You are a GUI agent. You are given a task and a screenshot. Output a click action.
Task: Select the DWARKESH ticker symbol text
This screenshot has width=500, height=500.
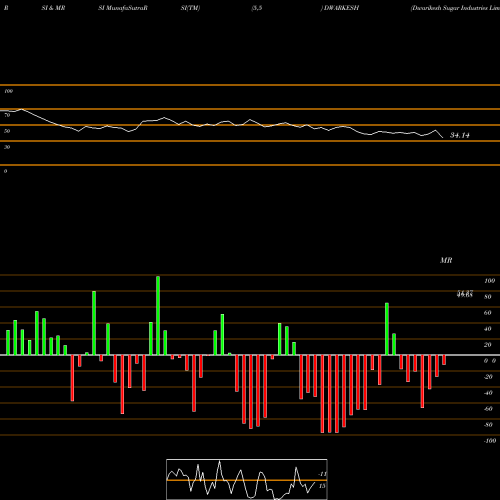point(341,8)
